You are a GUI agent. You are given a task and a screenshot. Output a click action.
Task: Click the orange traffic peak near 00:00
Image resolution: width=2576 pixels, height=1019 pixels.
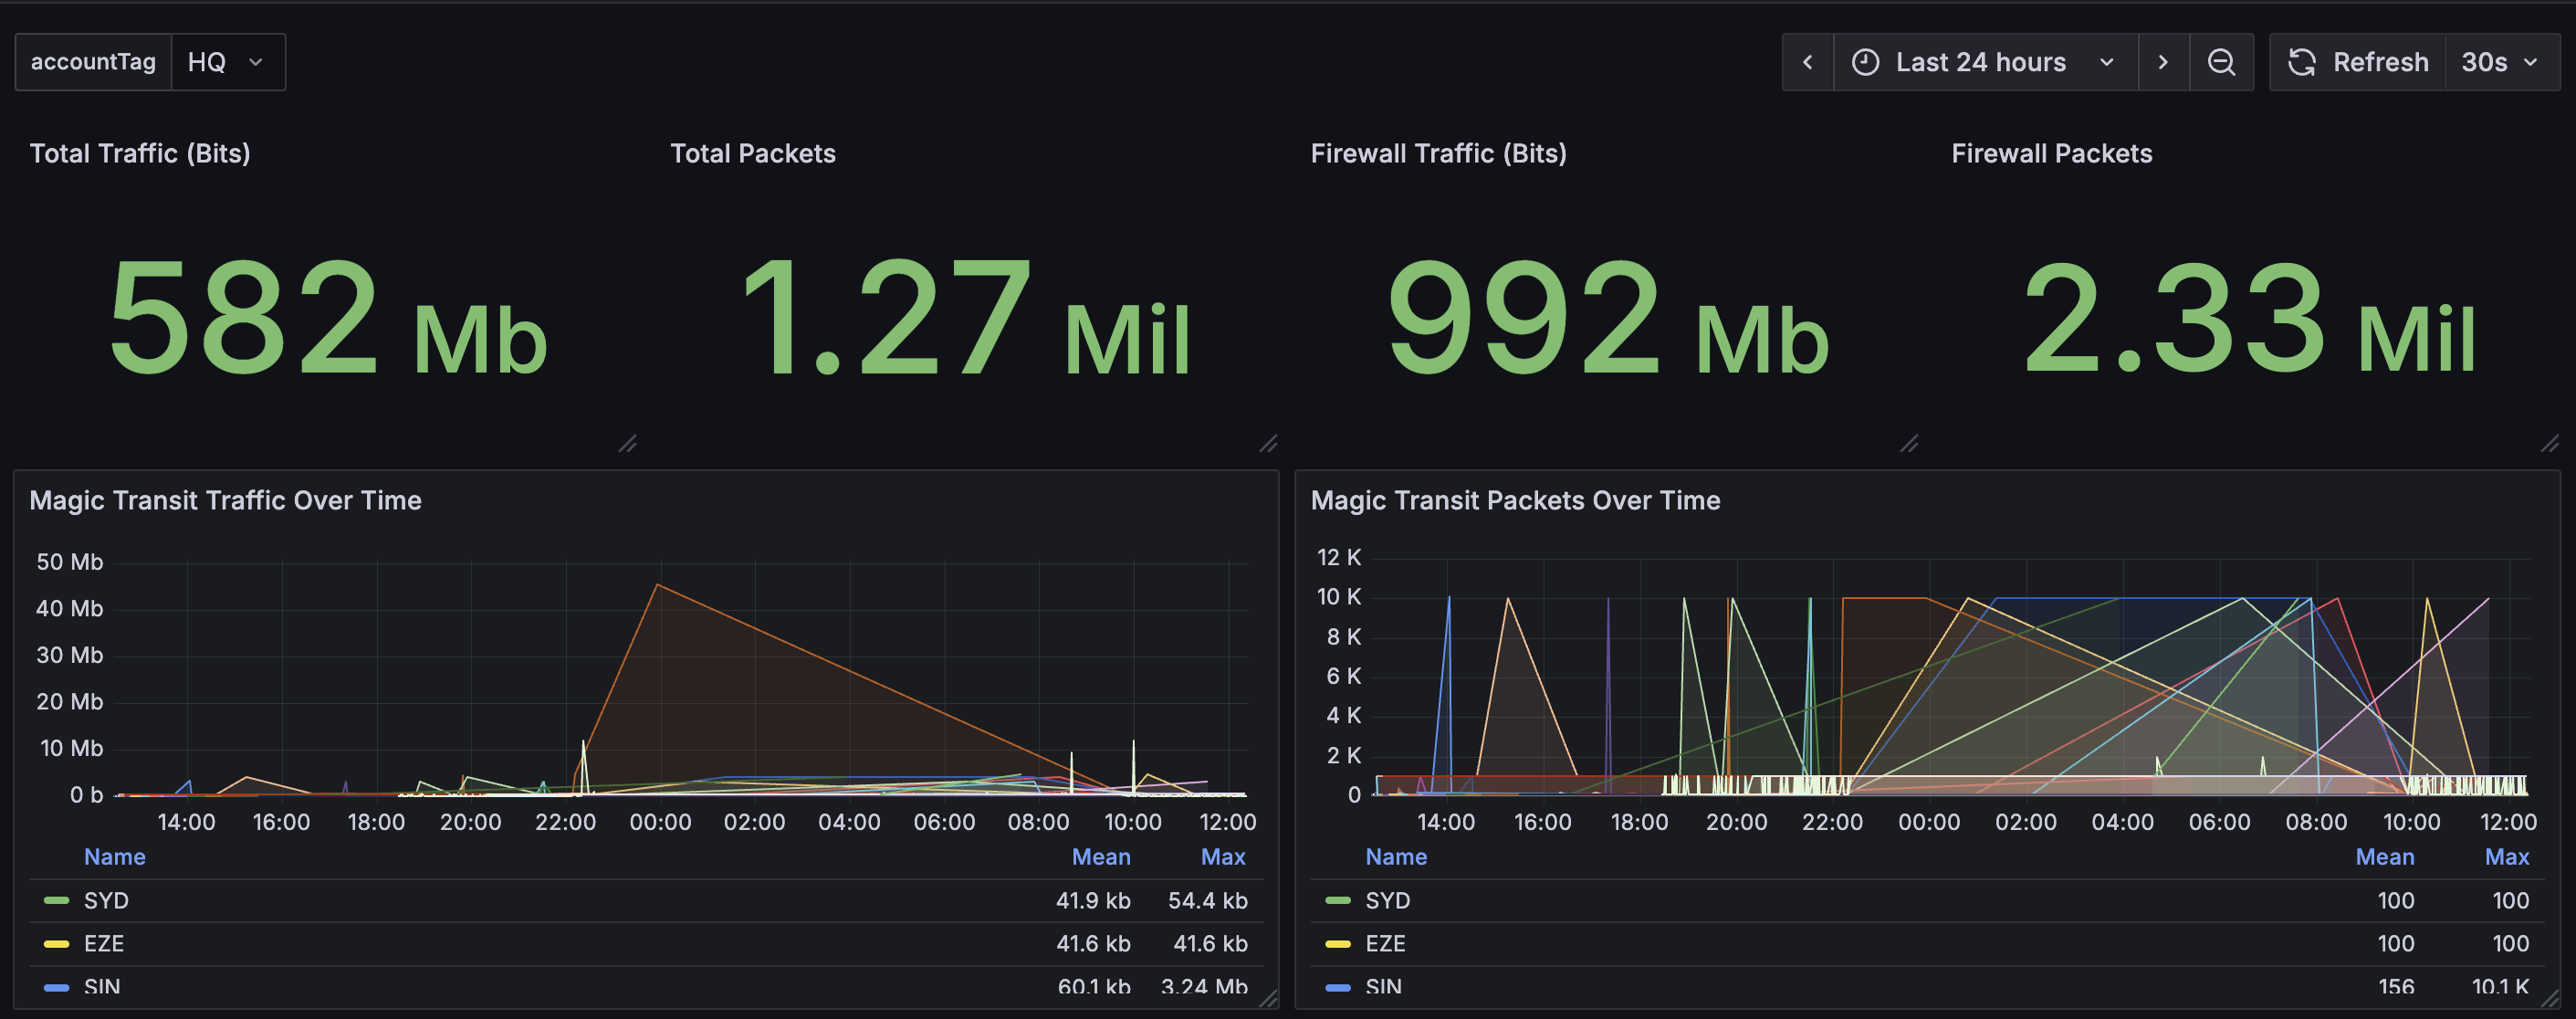point(657,585)
